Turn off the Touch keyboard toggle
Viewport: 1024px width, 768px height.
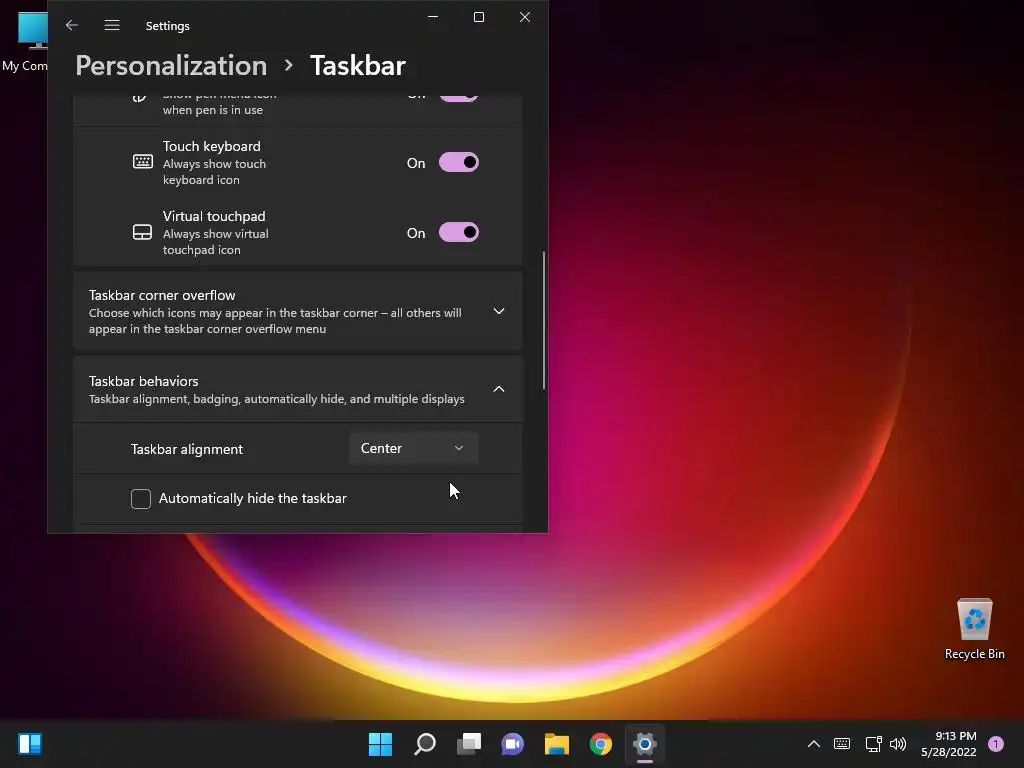[458, 162]
